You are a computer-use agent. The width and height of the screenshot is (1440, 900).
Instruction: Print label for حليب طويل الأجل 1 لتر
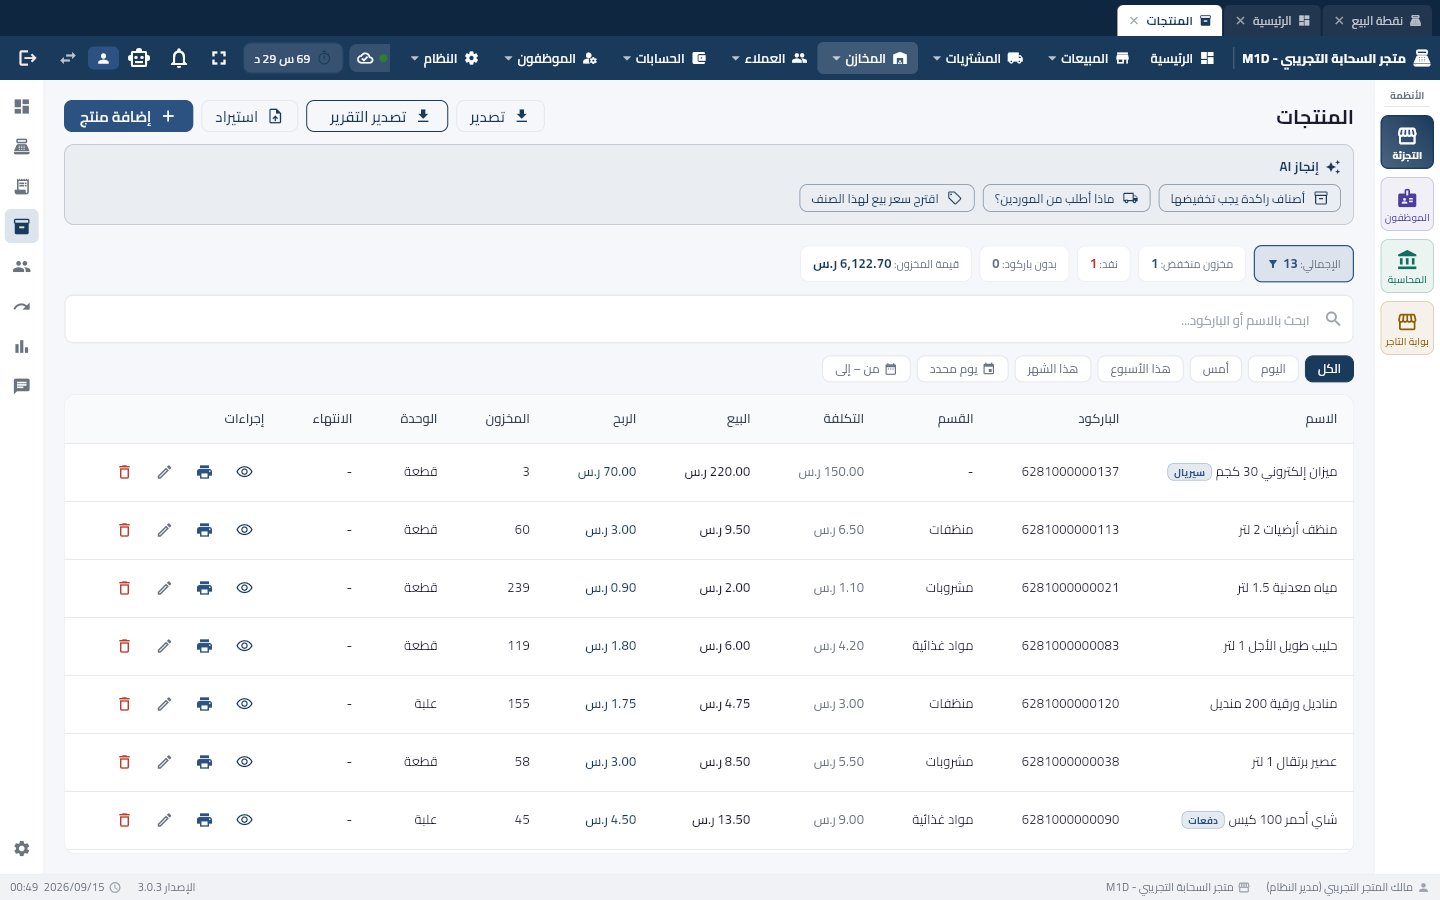pos(204,646)
